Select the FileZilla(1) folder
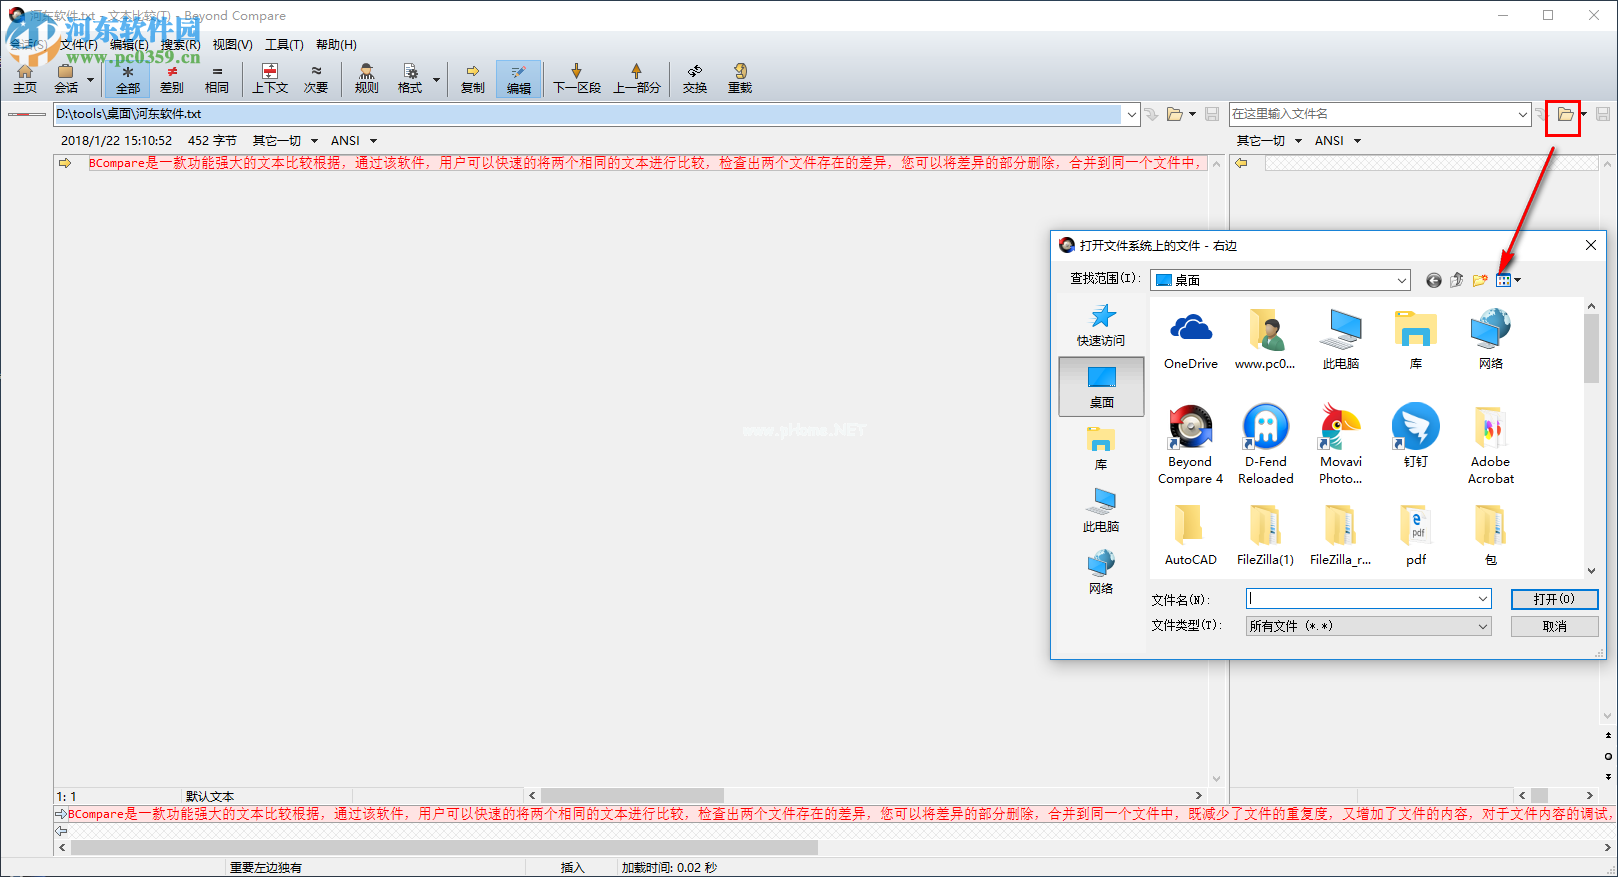Screen dimensions: 1618x877 pyautogui.click(x=1265, y=535)
